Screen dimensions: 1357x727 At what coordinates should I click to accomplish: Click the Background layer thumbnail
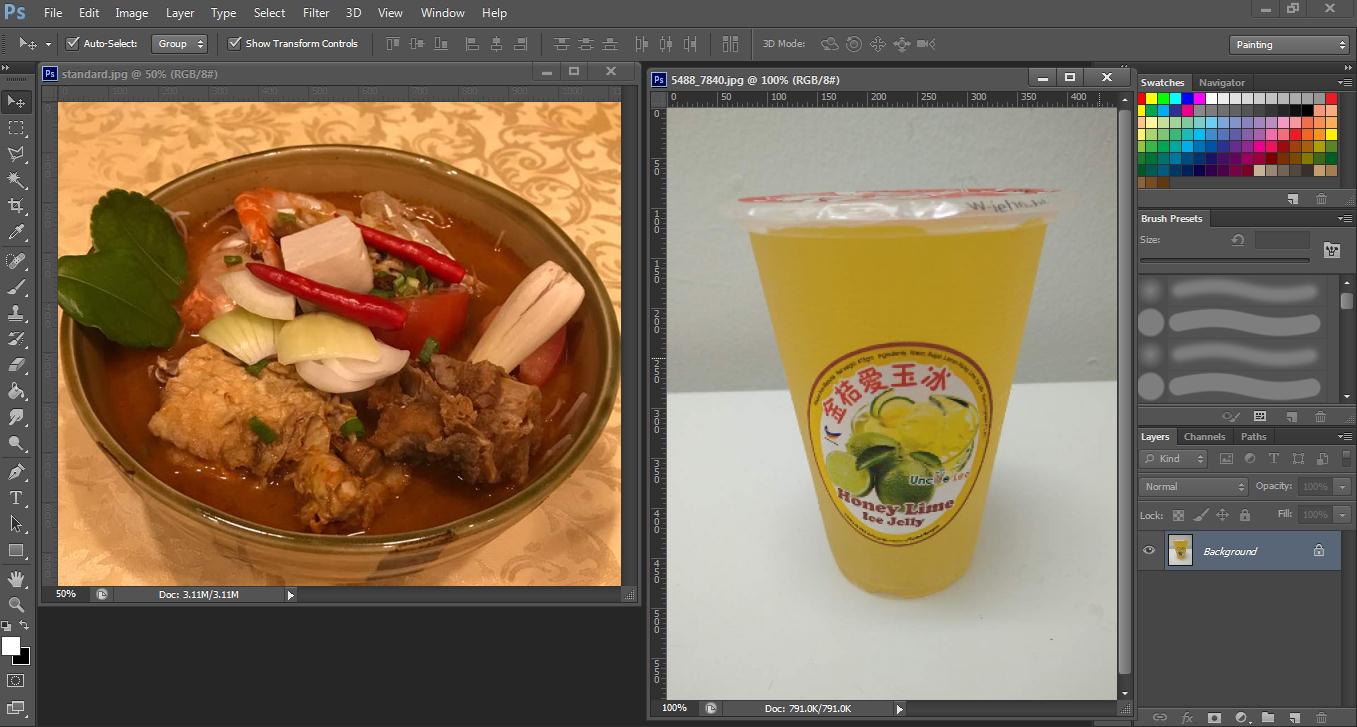(x=1180, y=551)
